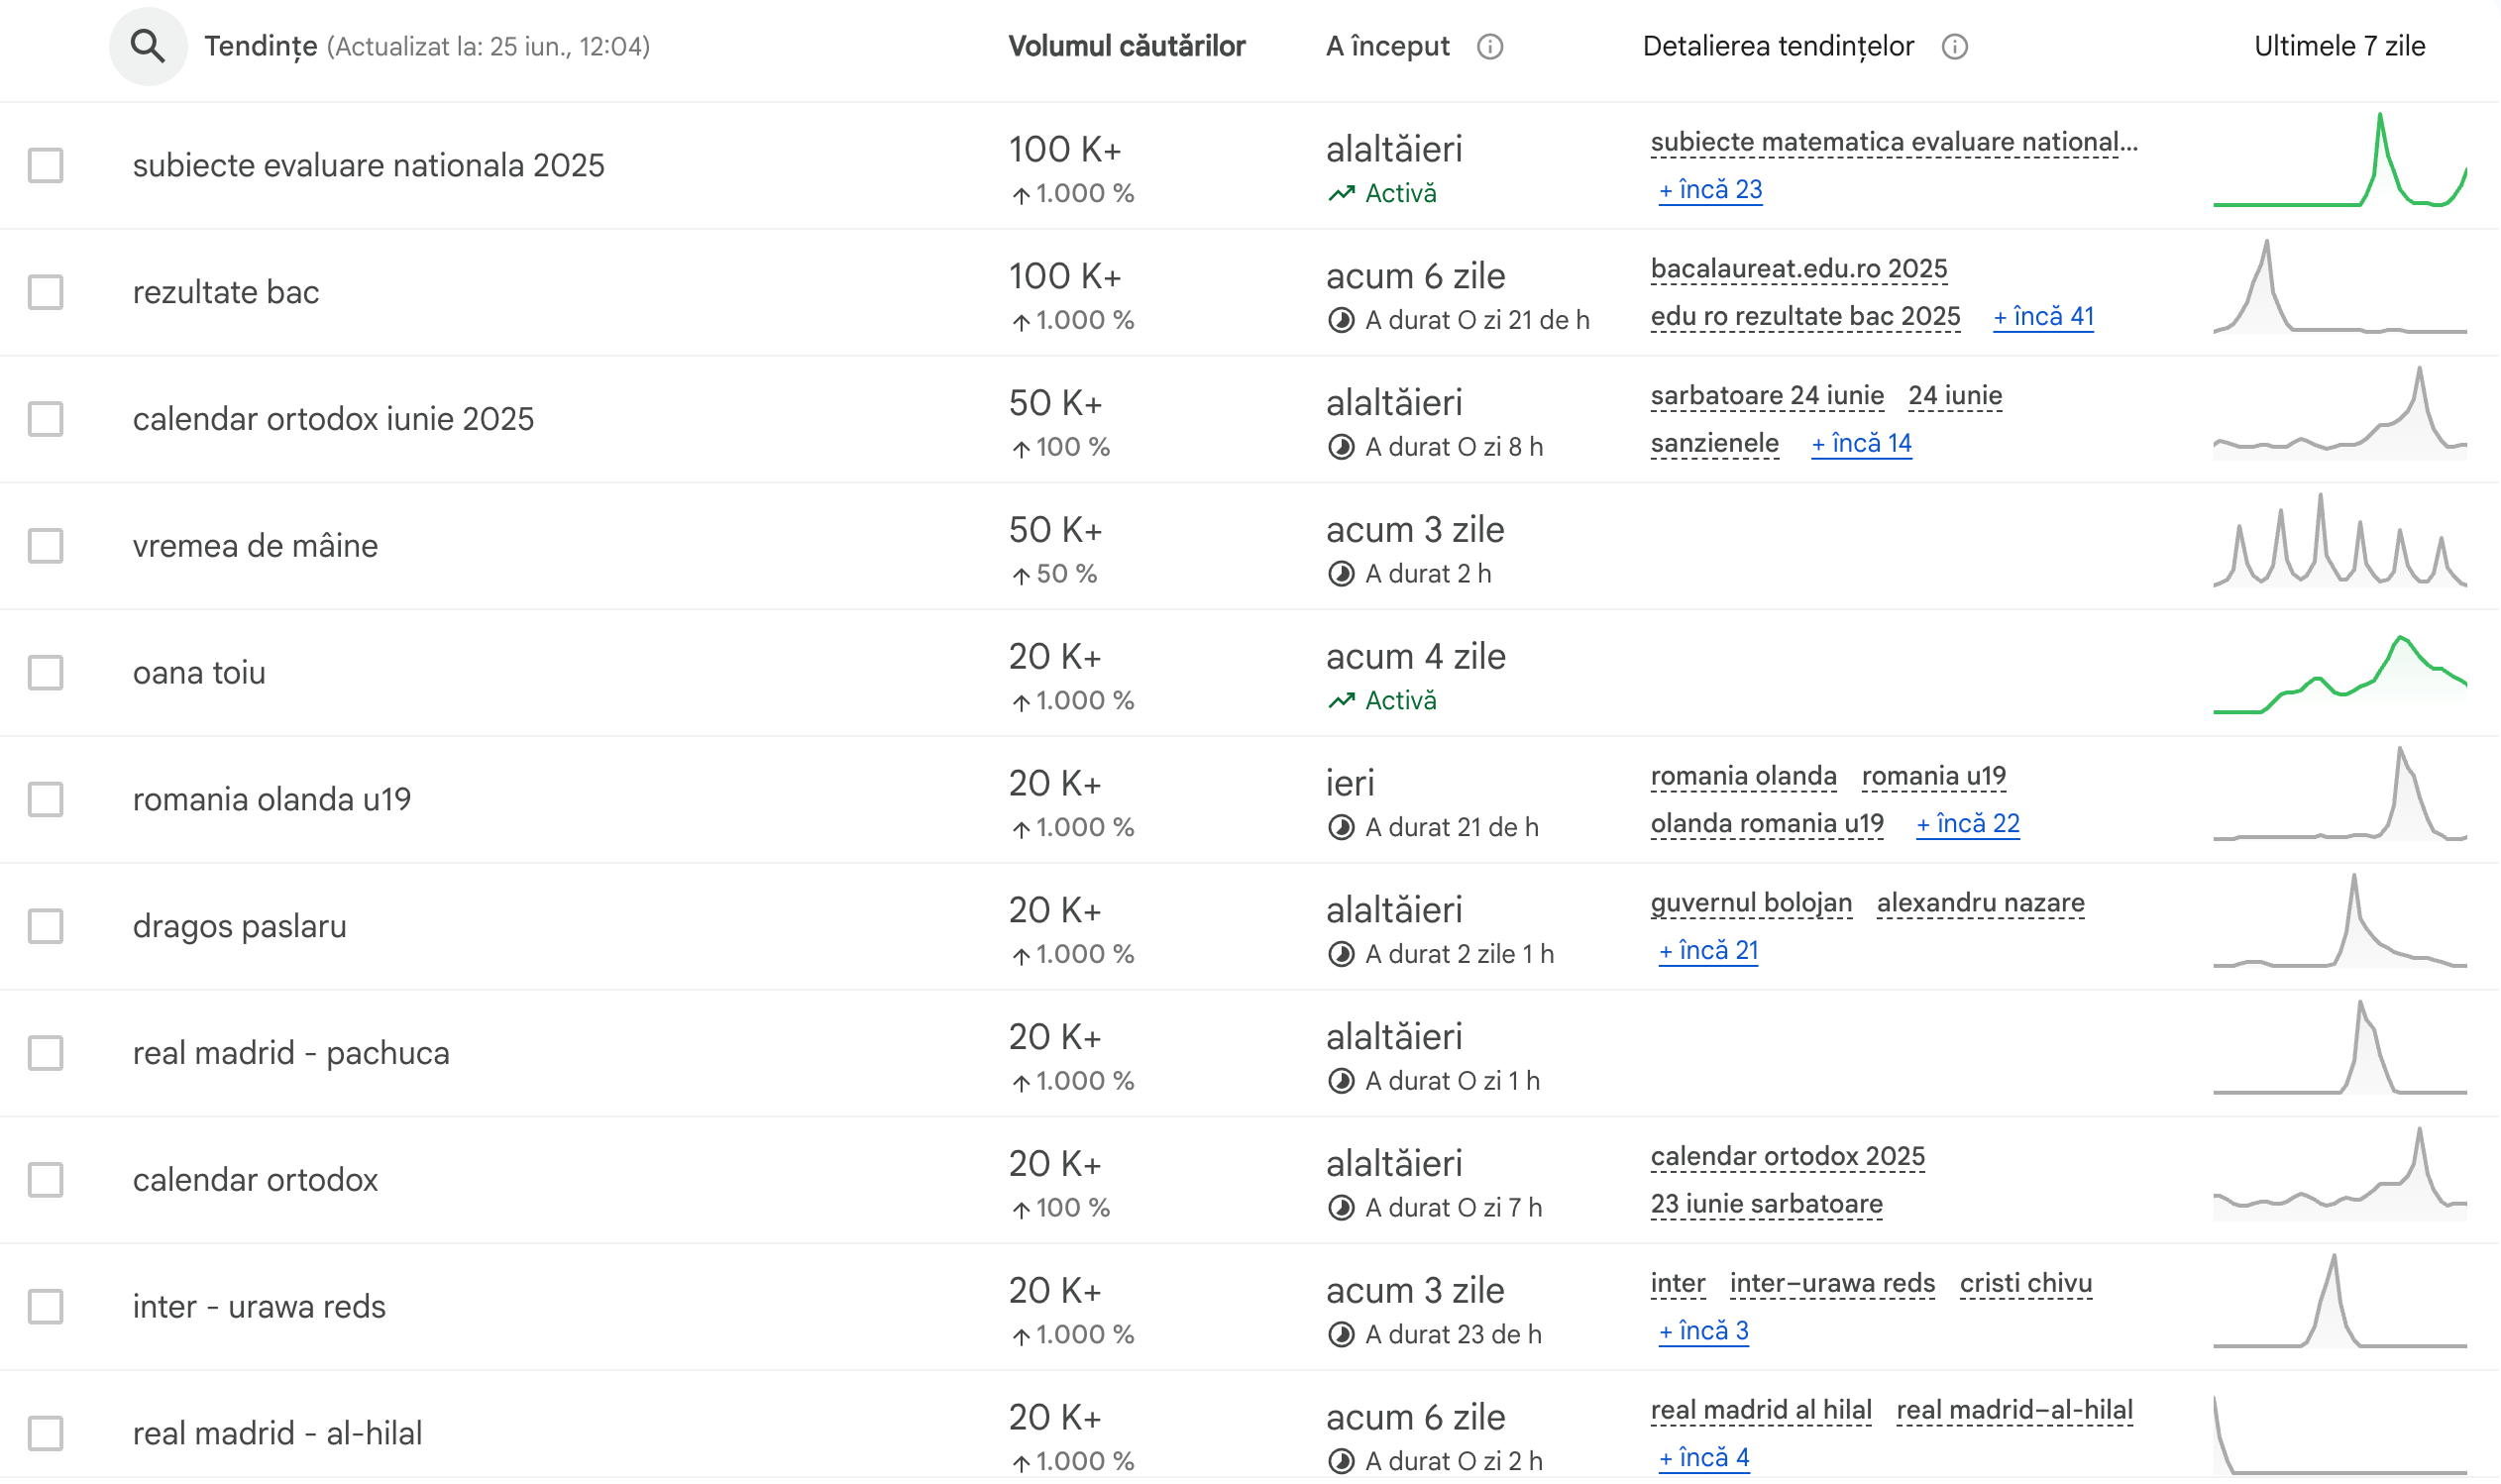Click the duration clock icon in vremea de mâine row
2501x1484 pixels.
pyautogui.click(x=1341, y=574)
